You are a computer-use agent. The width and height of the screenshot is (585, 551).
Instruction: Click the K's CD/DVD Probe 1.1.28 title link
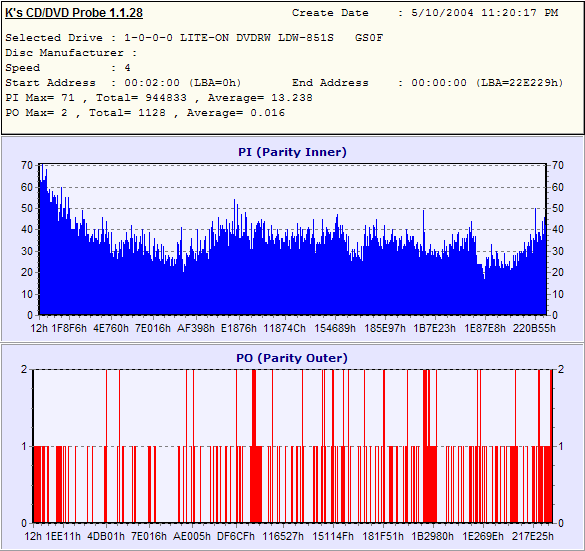(x=74, y=13)
